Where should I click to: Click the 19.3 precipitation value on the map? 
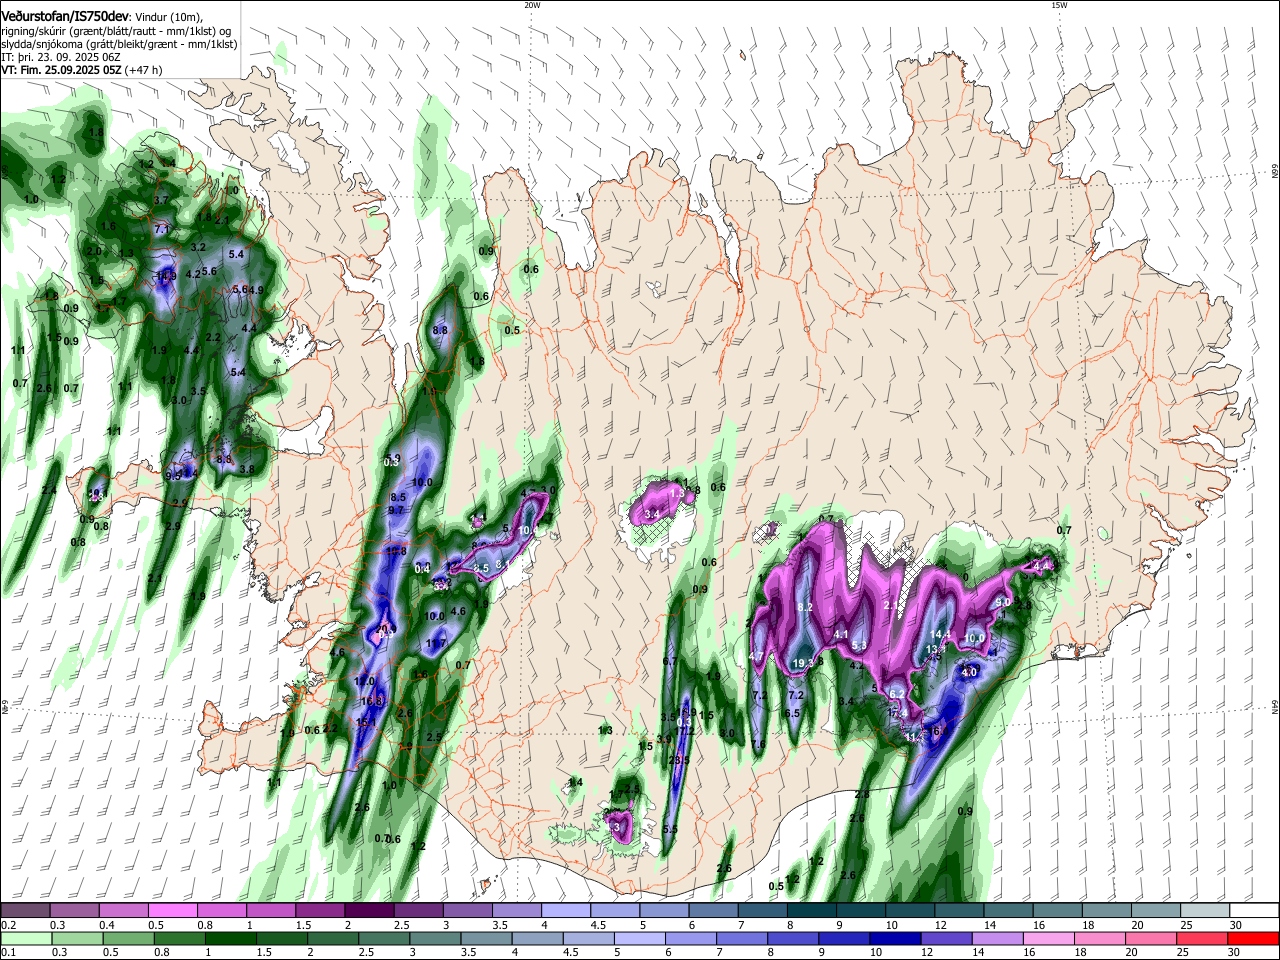802,663
